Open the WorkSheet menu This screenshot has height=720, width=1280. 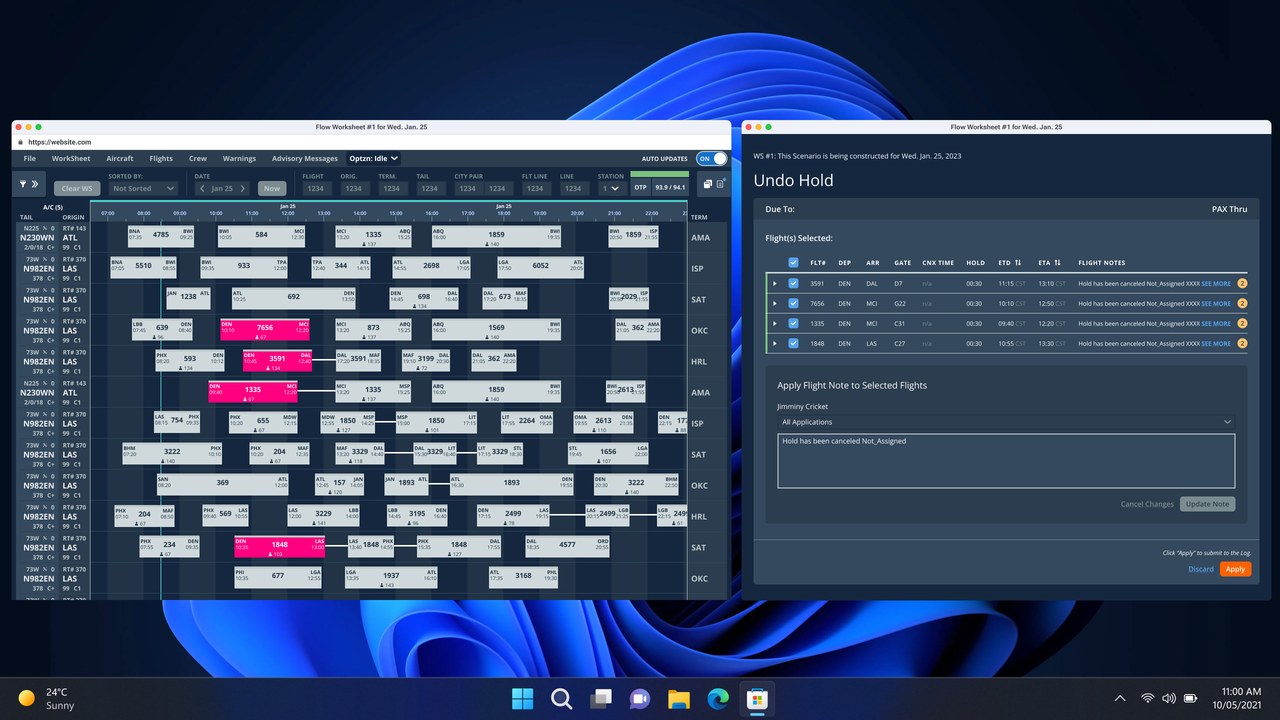71,158
